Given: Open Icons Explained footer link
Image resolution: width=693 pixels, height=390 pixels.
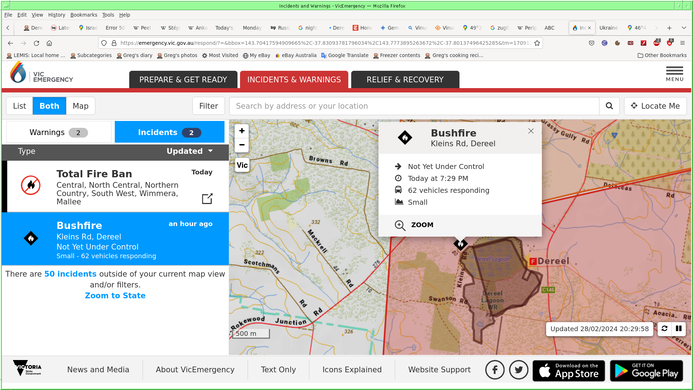Looking at the screenshot, I should tap(352, 370).
